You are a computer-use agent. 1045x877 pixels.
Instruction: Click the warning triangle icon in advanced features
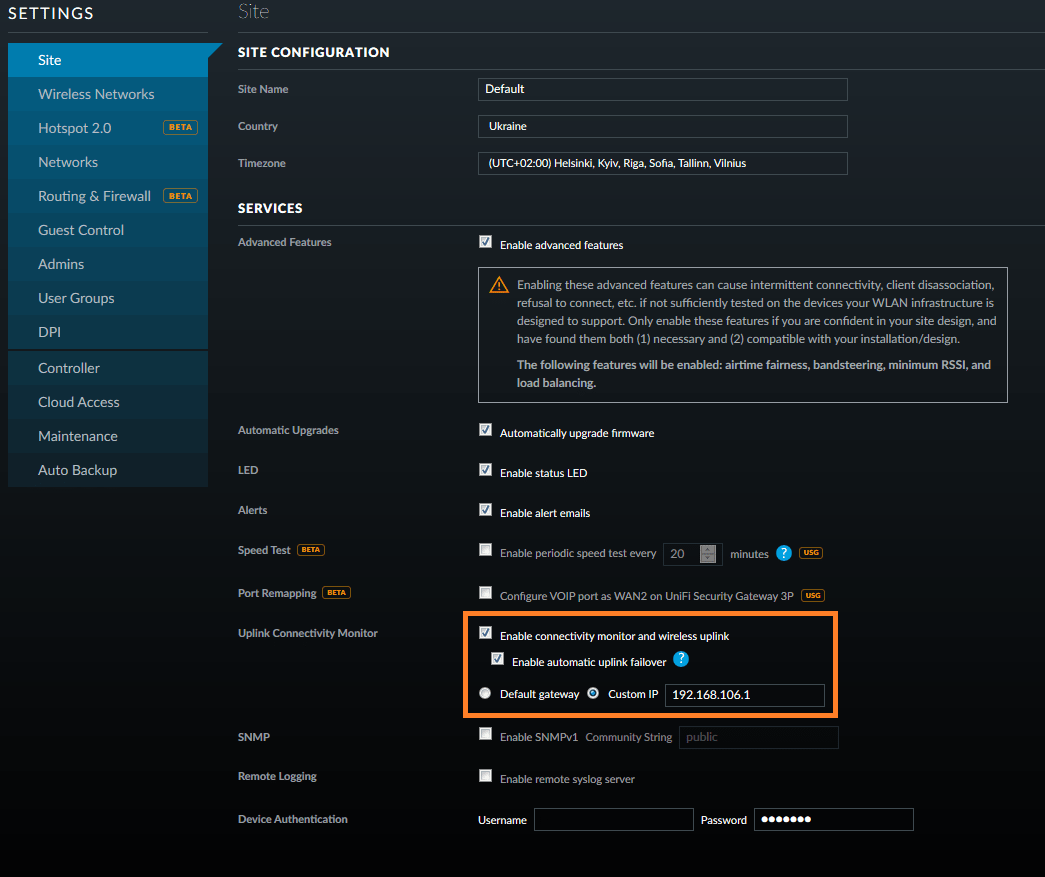tap(499, 286)
